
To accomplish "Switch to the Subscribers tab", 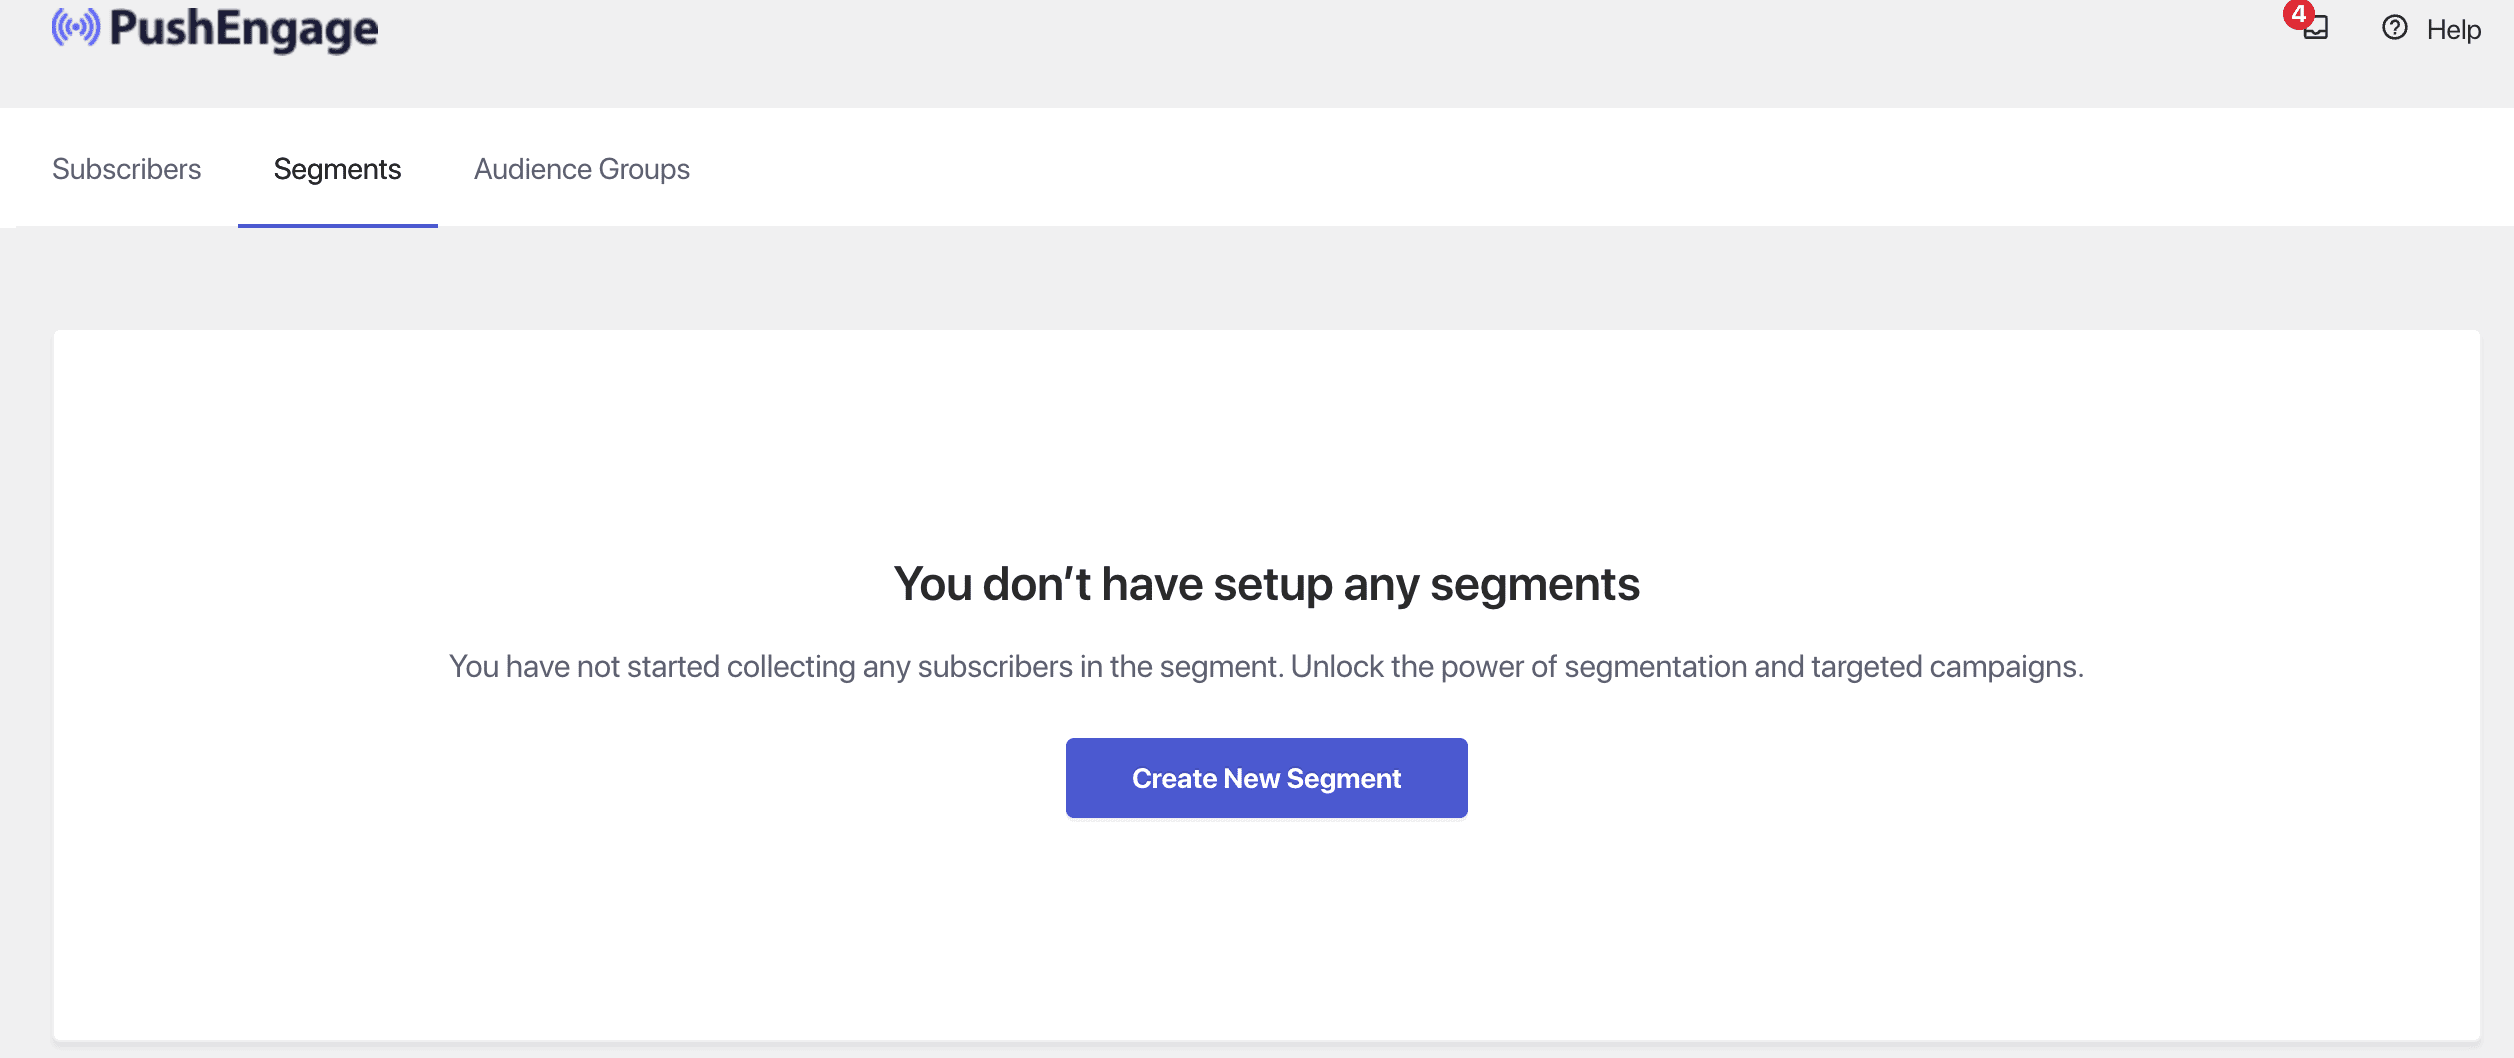I will point(126,169).
